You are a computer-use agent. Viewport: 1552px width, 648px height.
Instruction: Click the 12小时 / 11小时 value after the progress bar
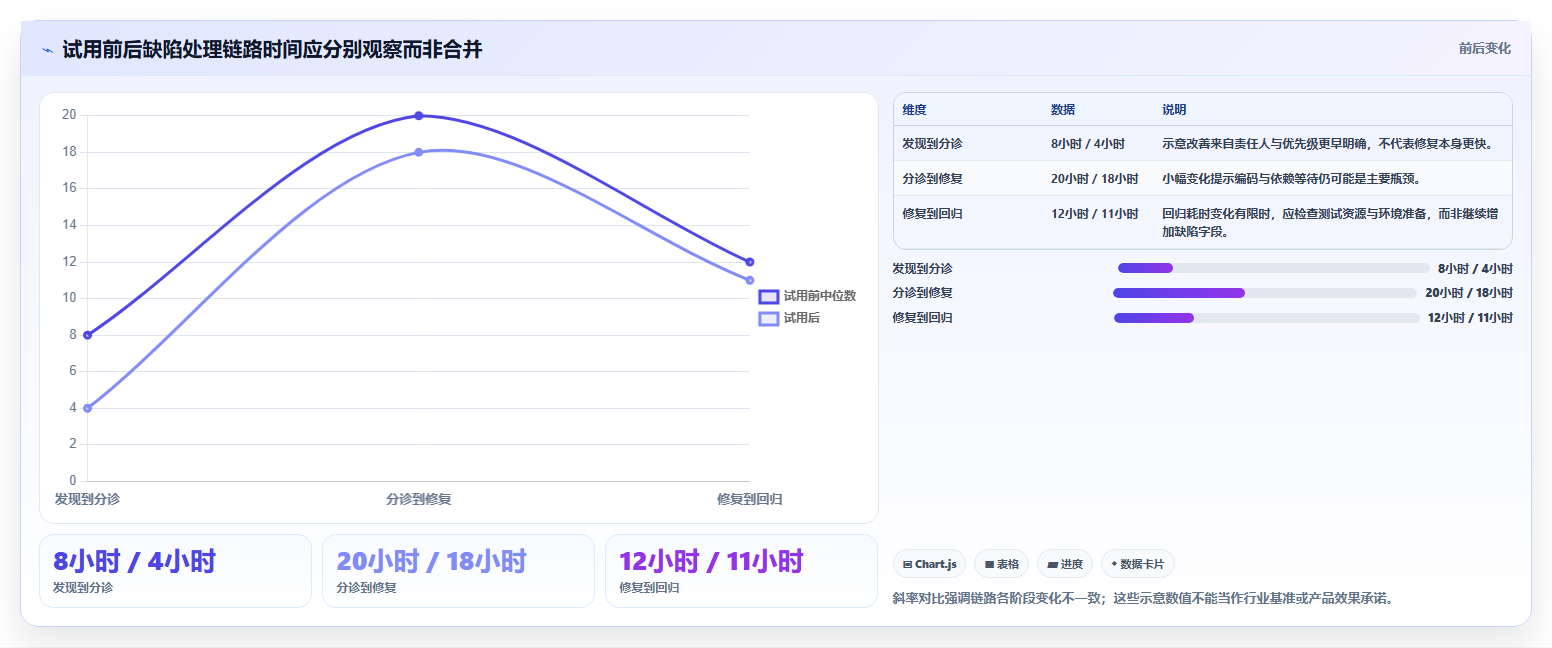(x=1470, y=318)
